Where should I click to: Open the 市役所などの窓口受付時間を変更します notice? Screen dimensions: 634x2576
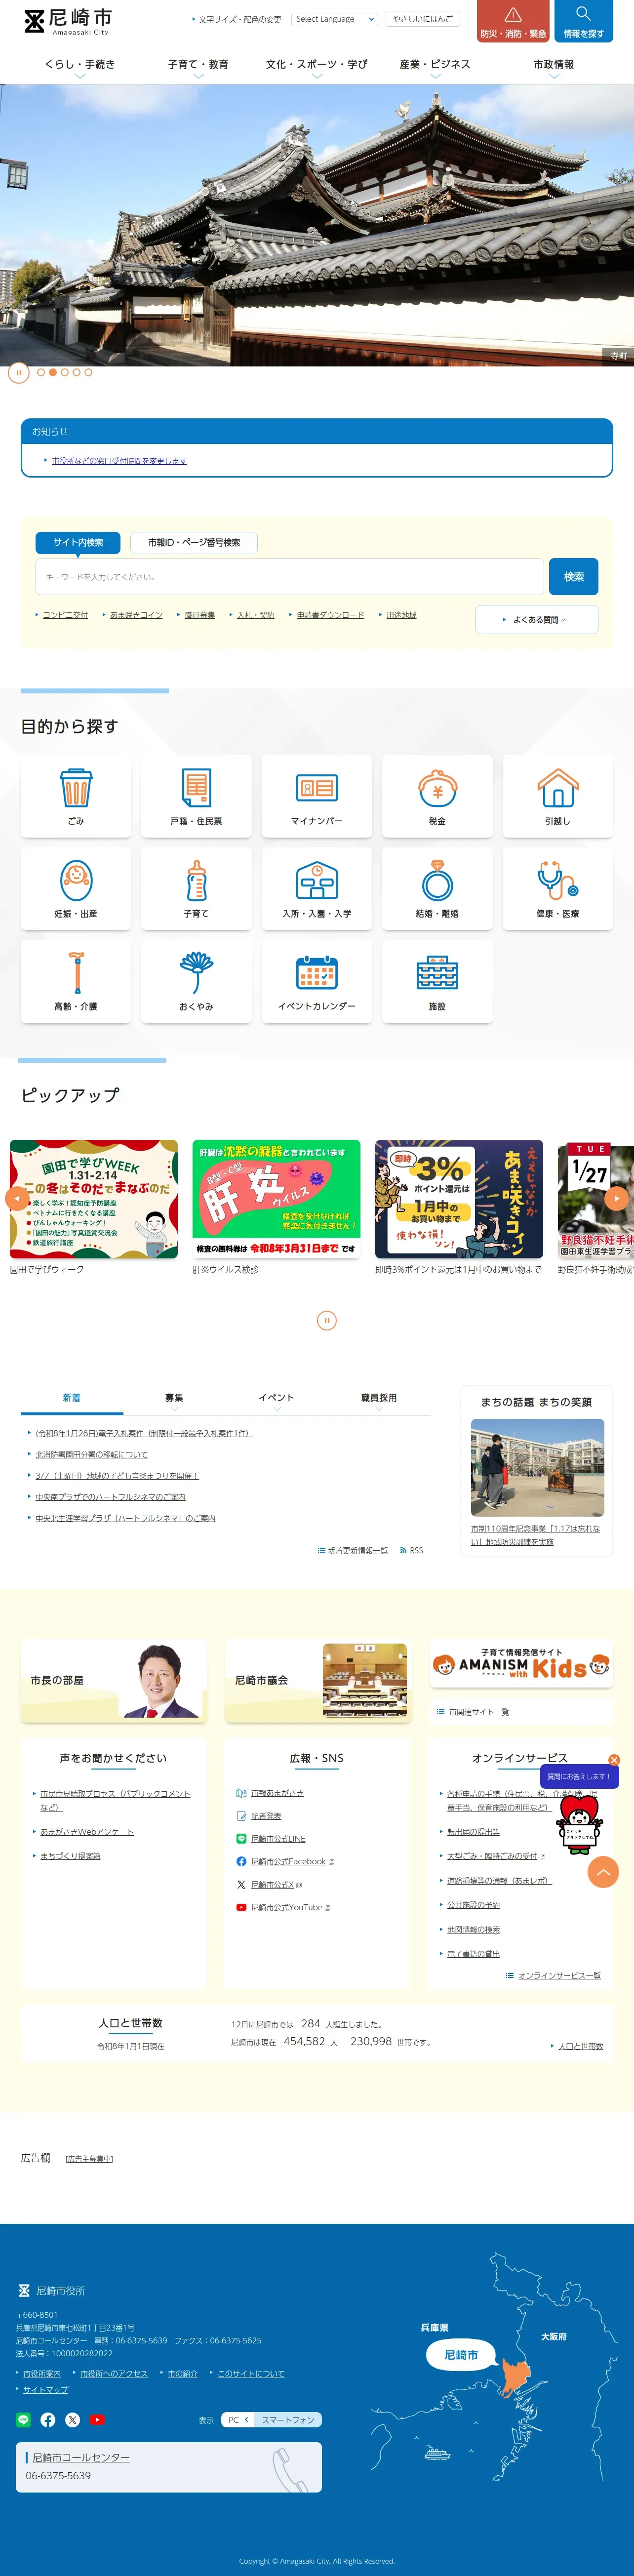[119, 461]
